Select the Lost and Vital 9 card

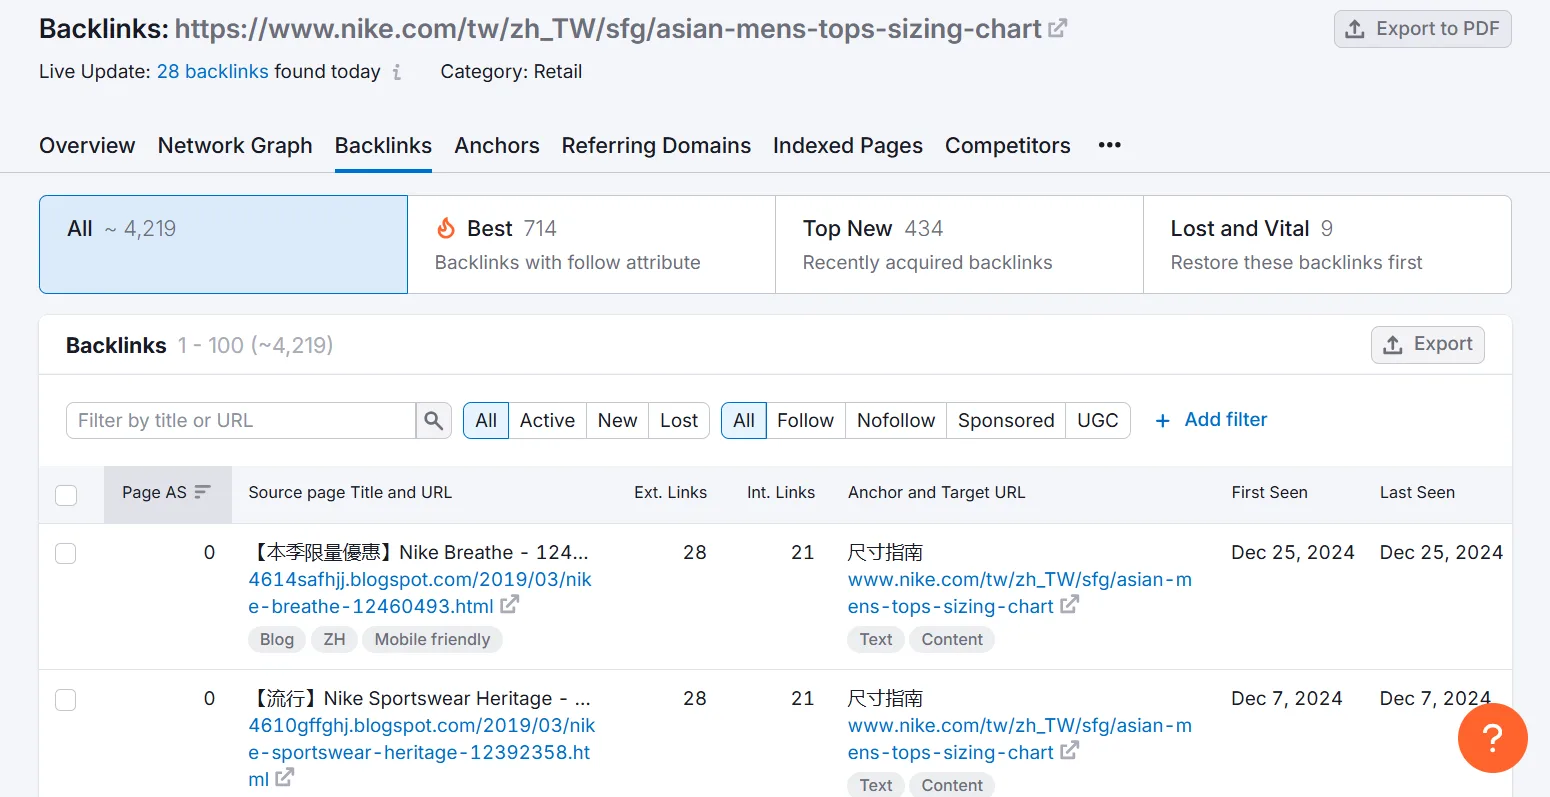click(x=1327, y=244)
